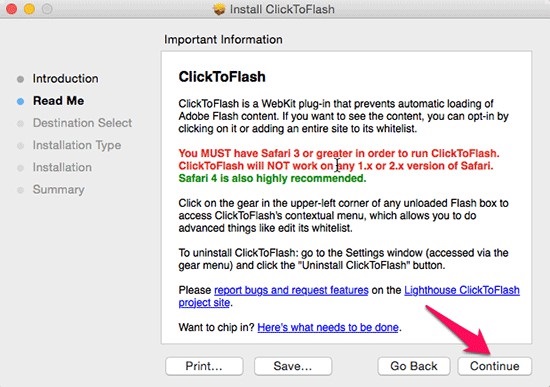Image resolution: width=550 pixels, height=387 pixels.
Task: Go Back to the previous step
Action: (x=414, y=366)
